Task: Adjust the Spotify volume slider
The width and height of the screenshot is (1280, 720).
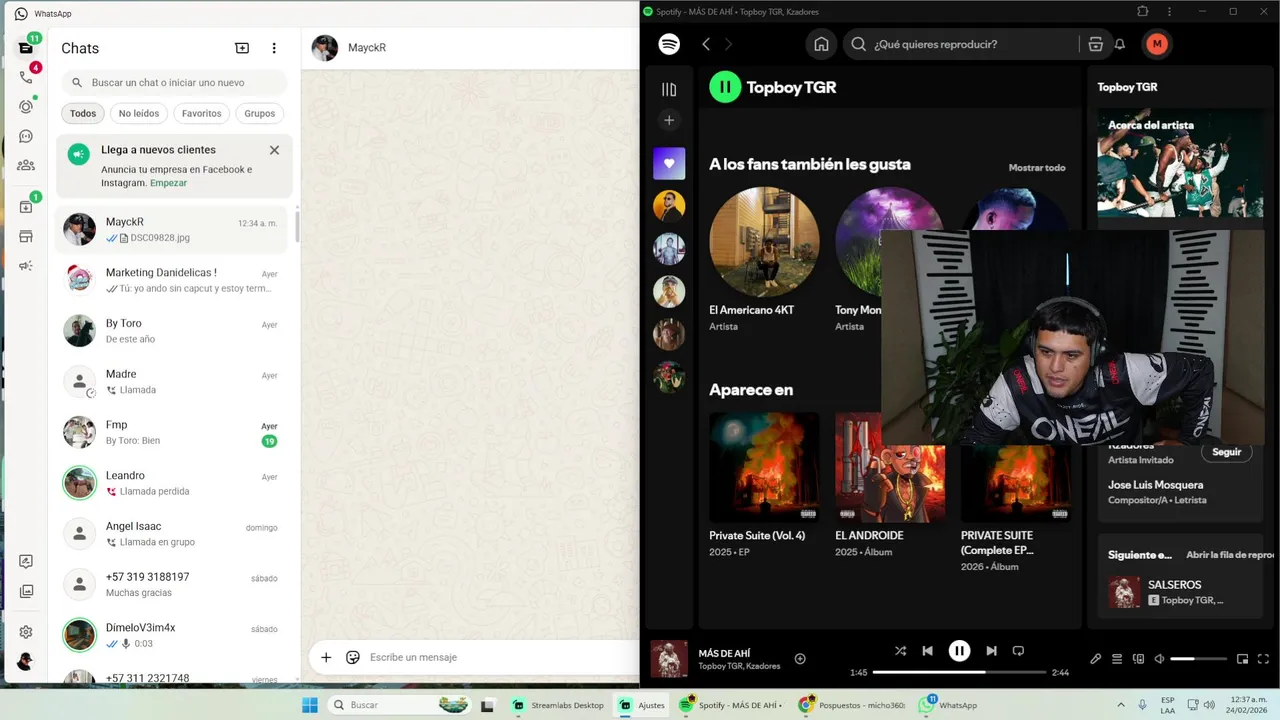Action: pos(1198,659)
